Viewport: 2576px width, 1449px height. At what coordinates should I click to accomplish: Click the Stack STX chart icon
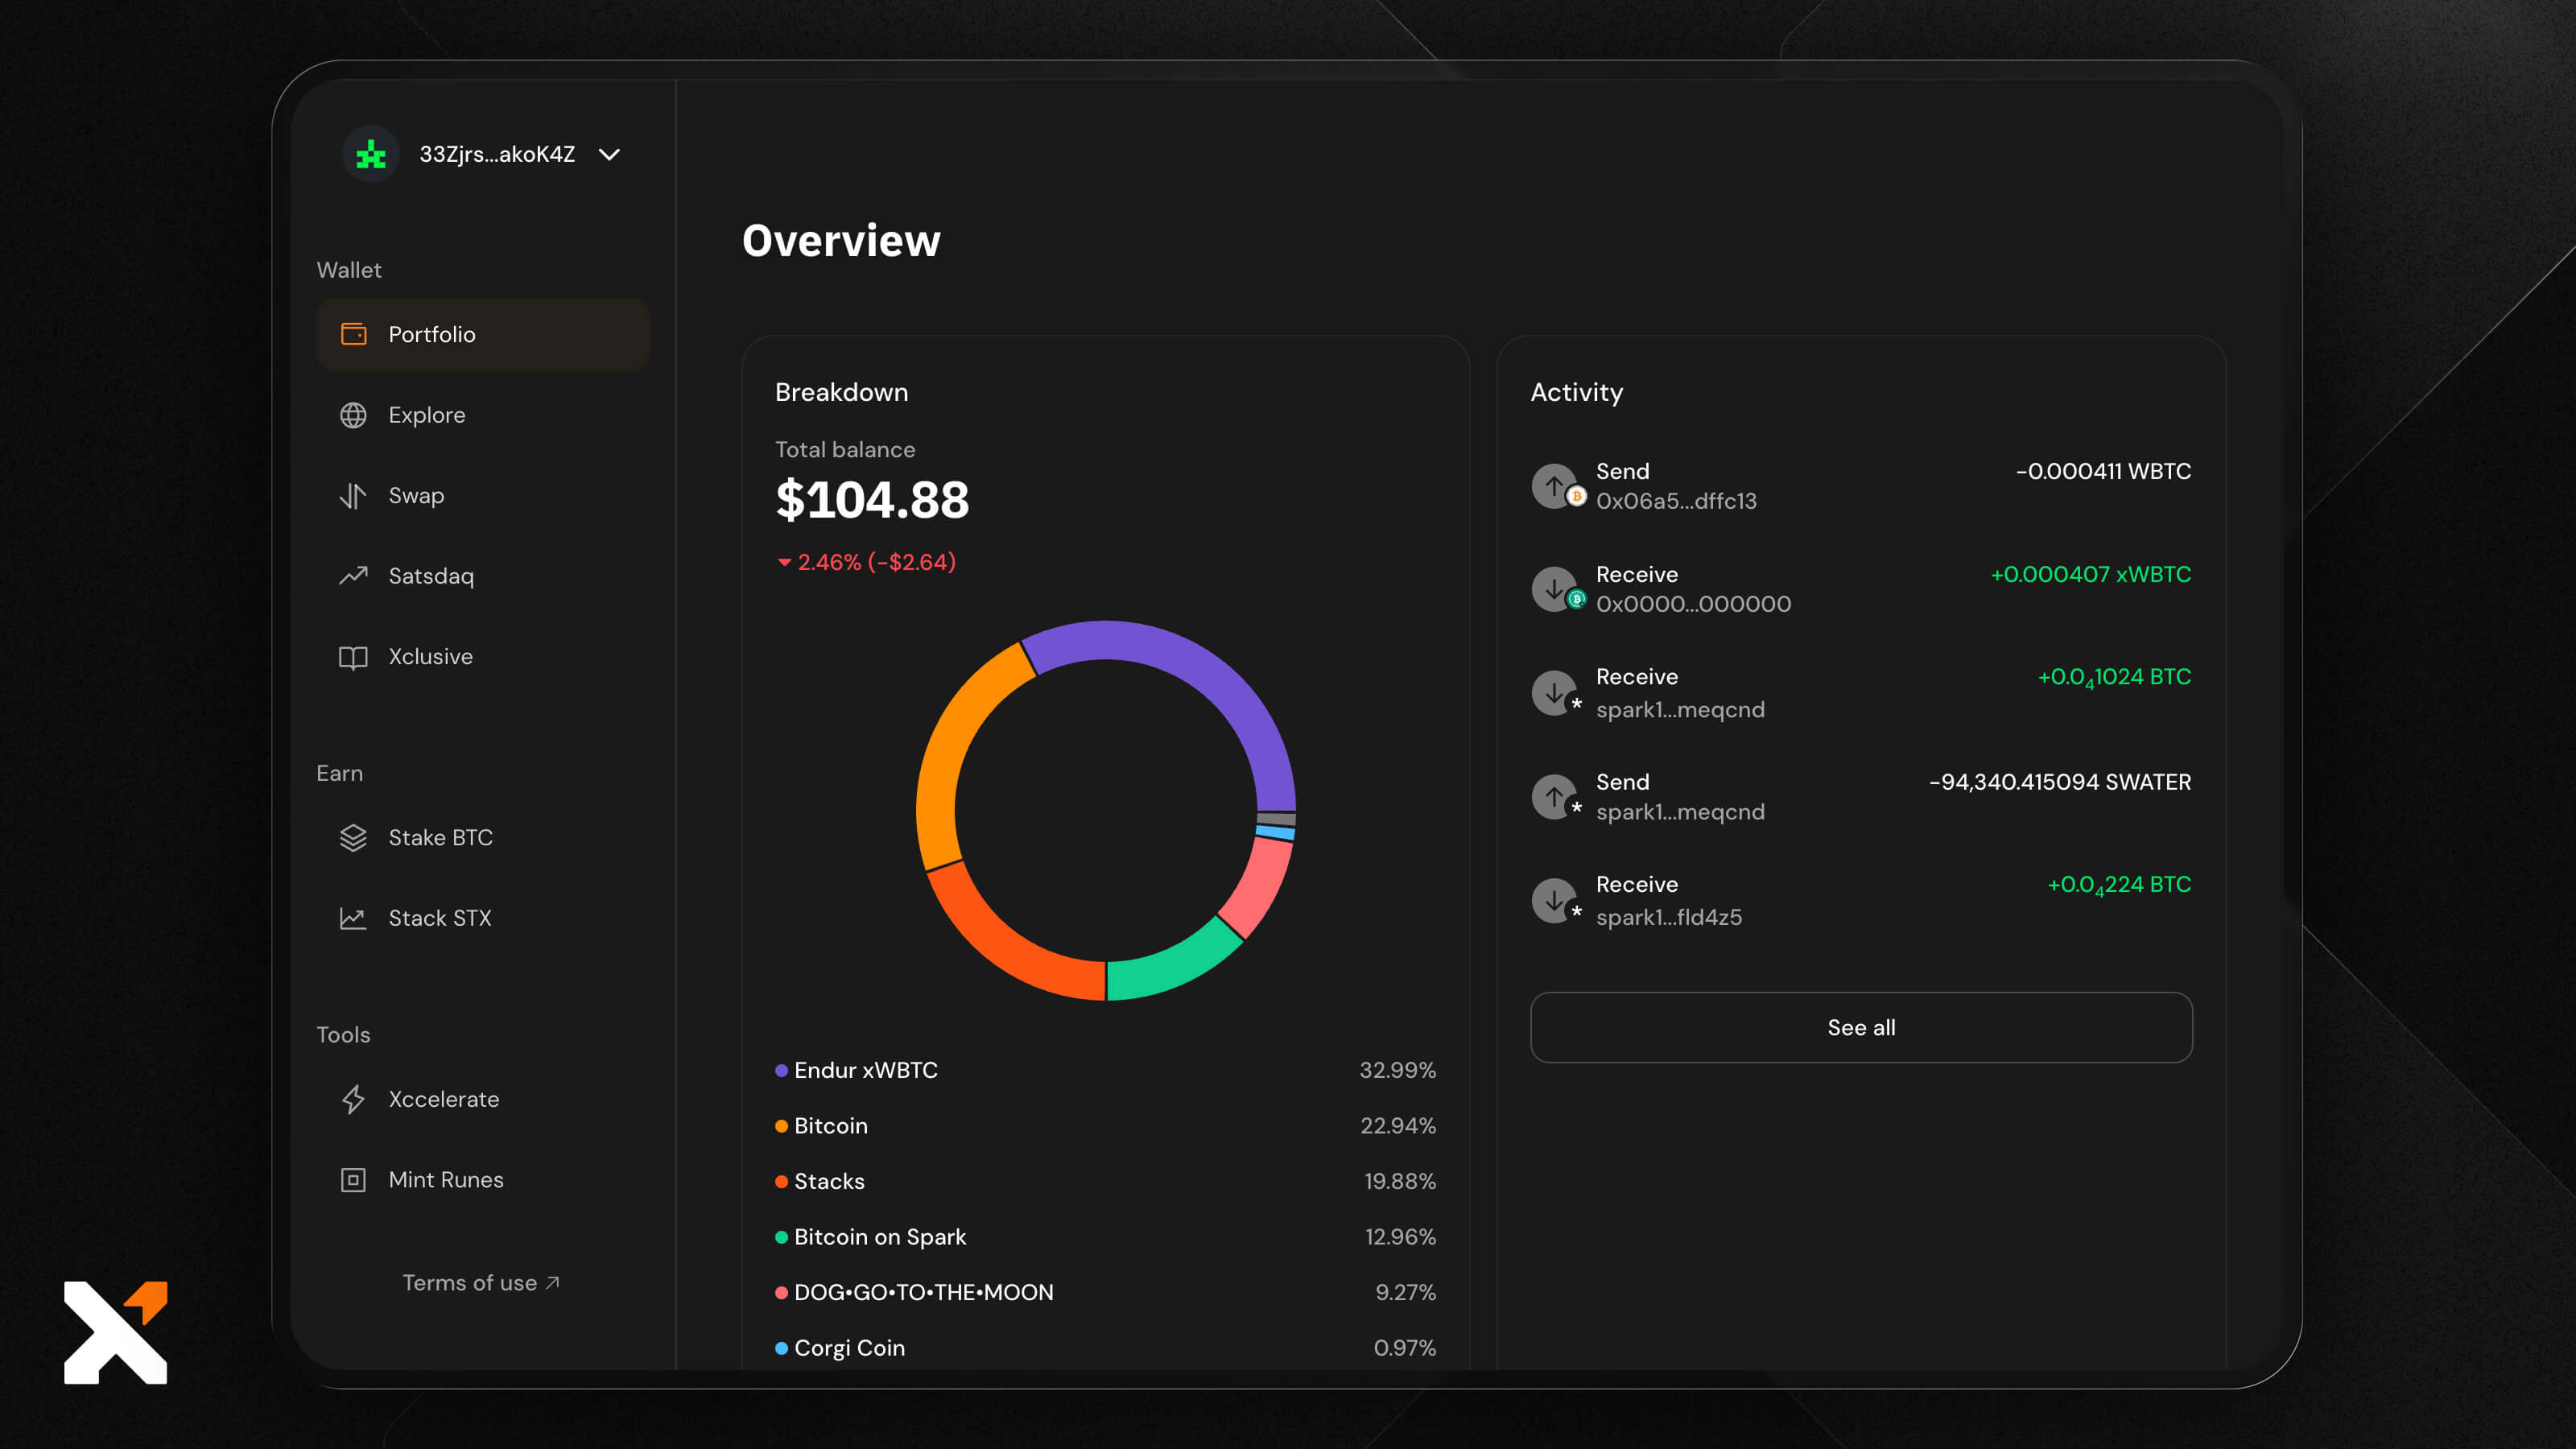(x=353, y=918)
